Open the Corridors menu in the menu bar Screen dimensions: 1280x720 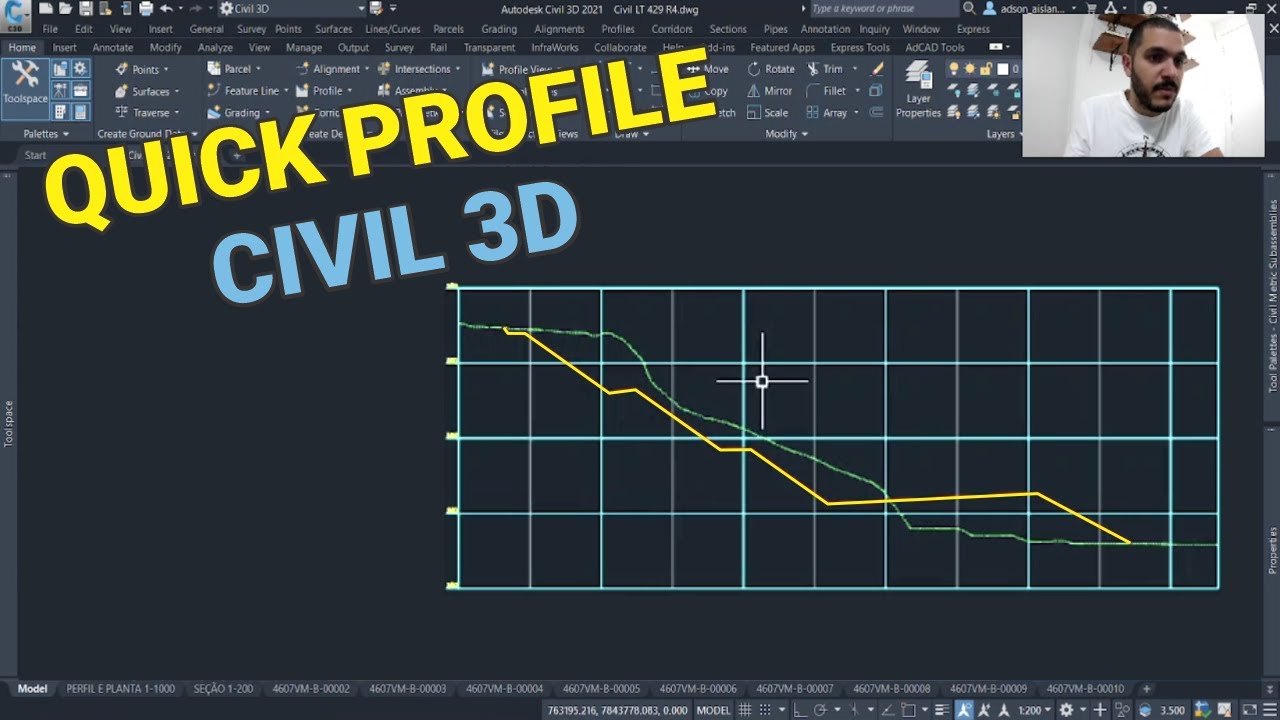pos(671,29)
